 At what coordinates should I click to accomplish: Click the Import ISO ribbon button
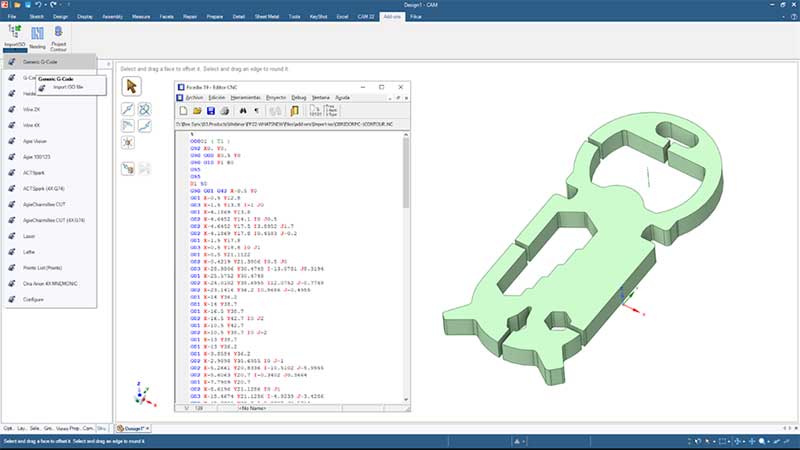[14, 36]
